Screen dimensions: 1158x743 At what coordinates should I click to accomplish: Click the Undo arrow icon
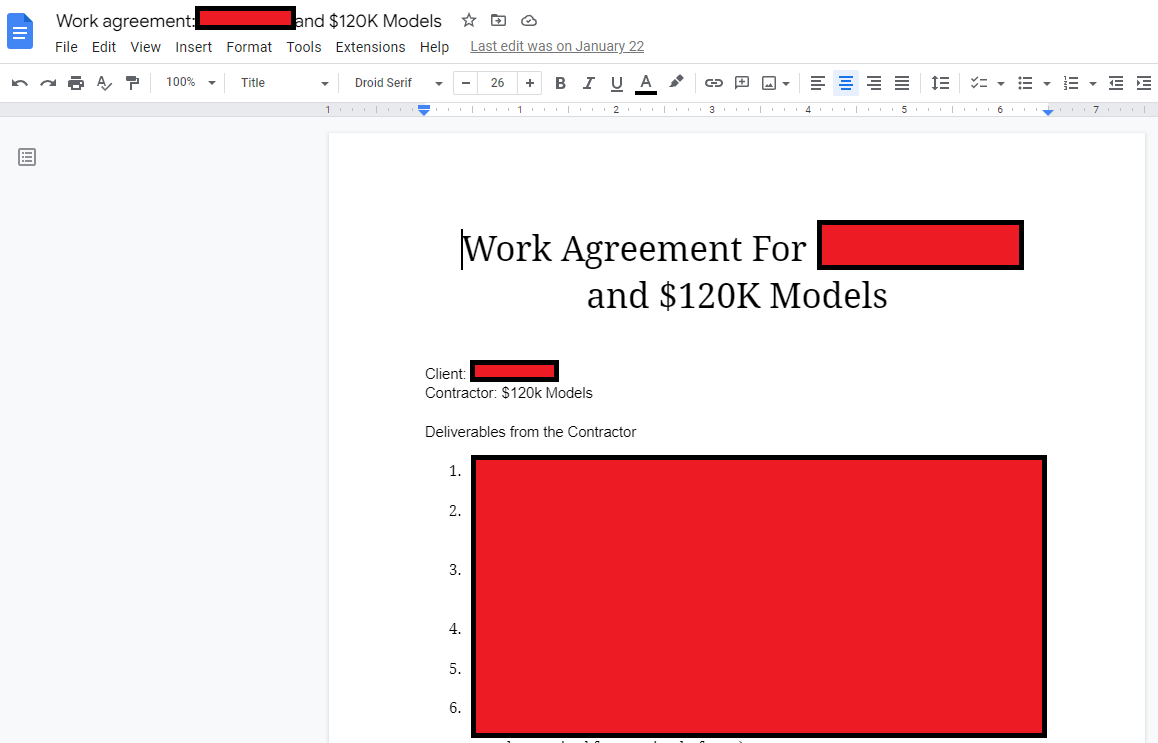point(20,83)
